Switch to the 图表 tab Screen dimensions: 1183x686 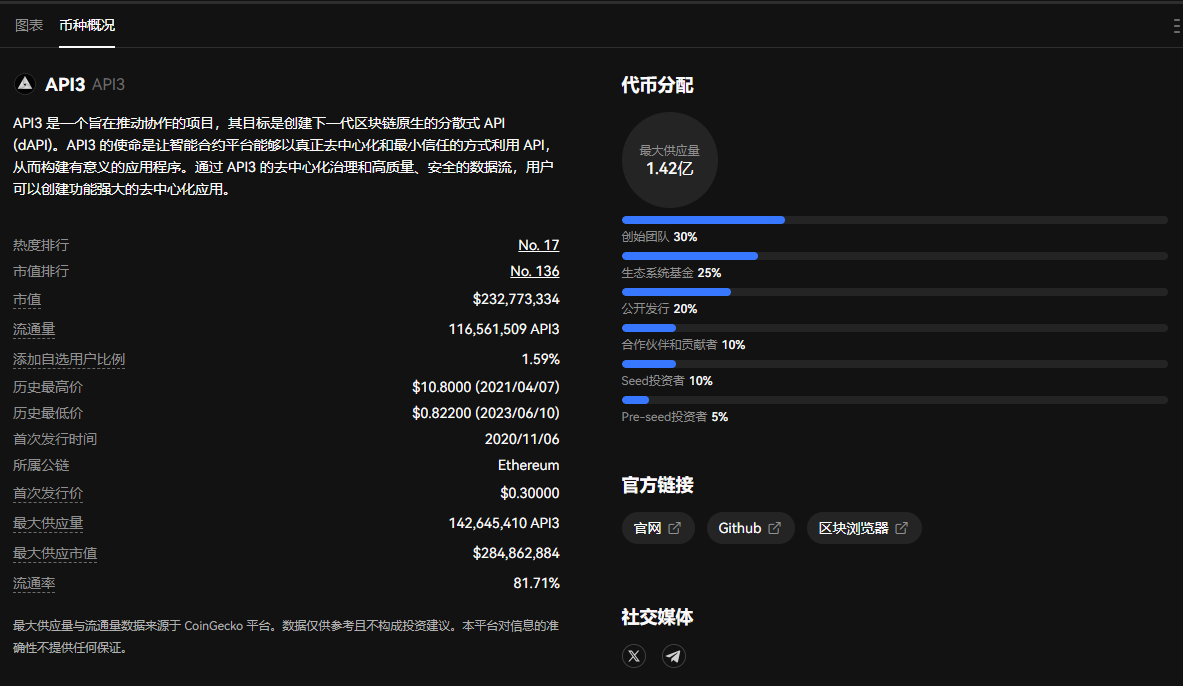[28, 27]
